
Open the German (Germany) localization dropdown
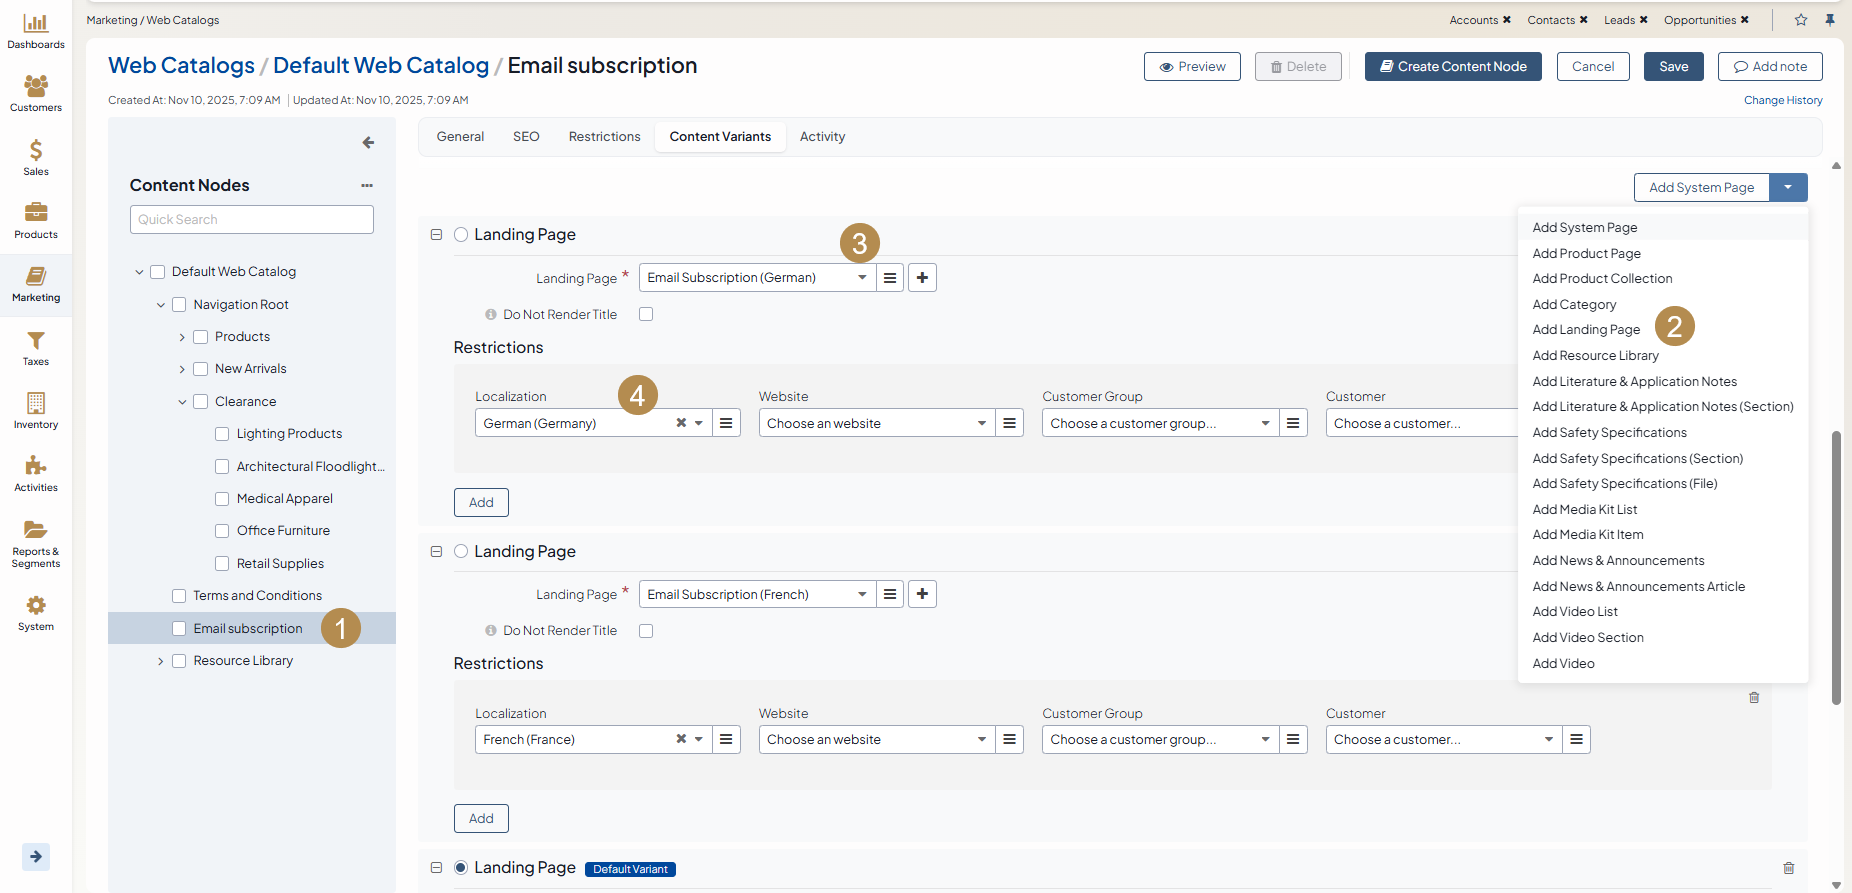coord(699,423)
